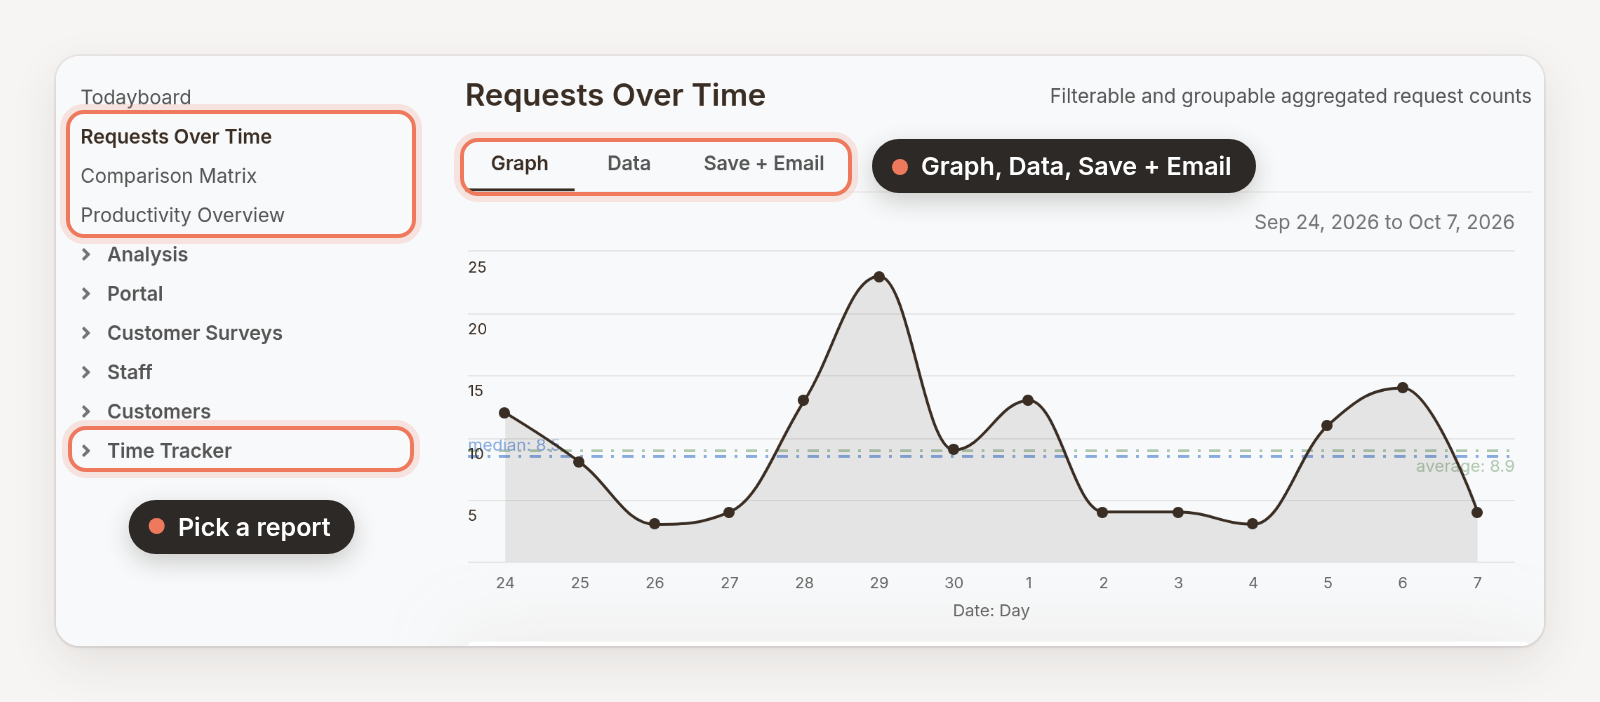
Task: Click the data point for day 30
Action: (x=954, y=450)
